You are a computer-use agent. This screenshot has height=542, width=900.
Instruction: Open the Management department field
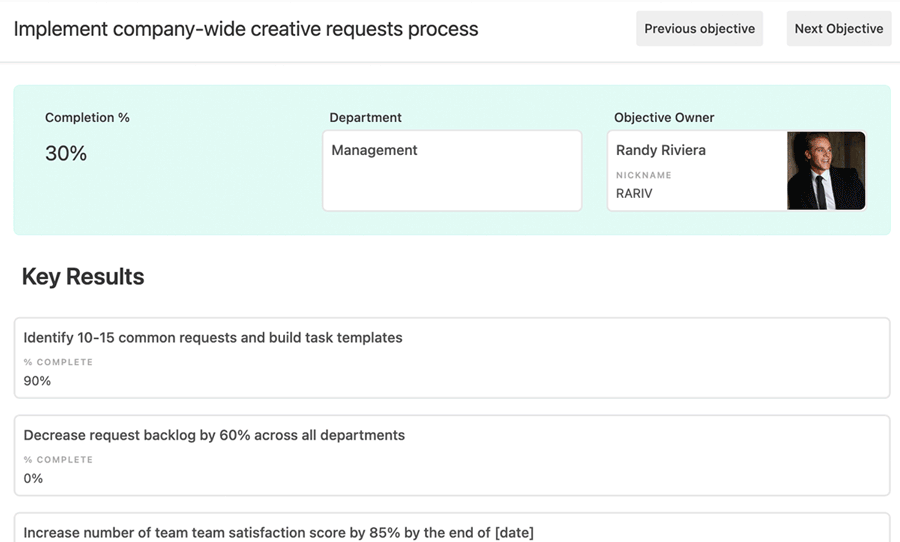[451, 170]
